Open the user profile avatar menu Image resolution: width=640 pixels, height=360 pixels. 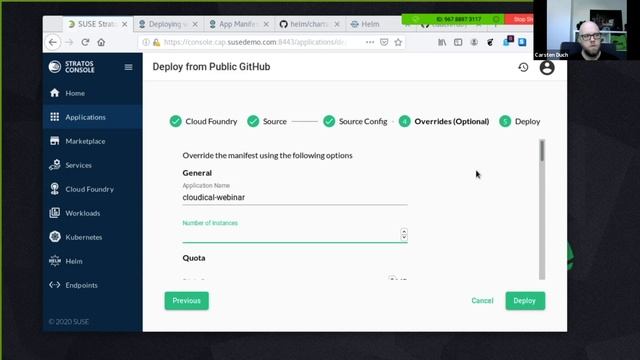pos(547,67)
